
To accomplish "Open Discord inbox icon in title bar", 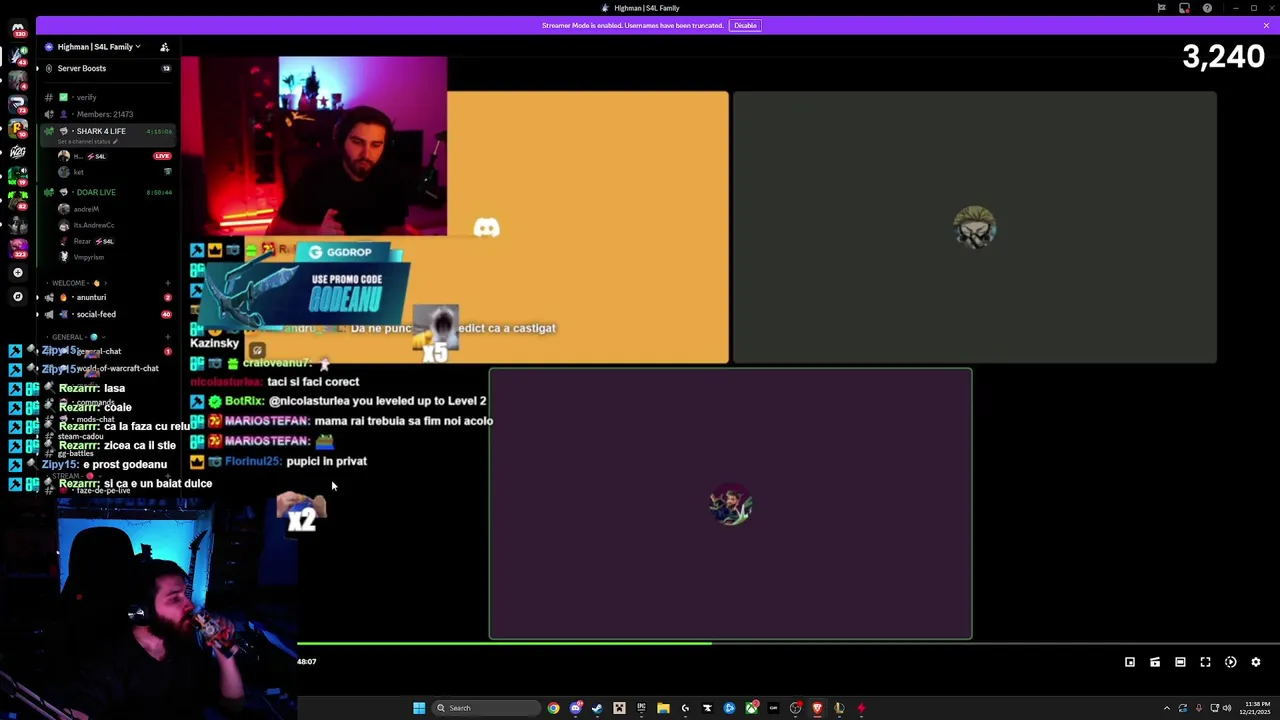I will click(x=1184, y=8).
